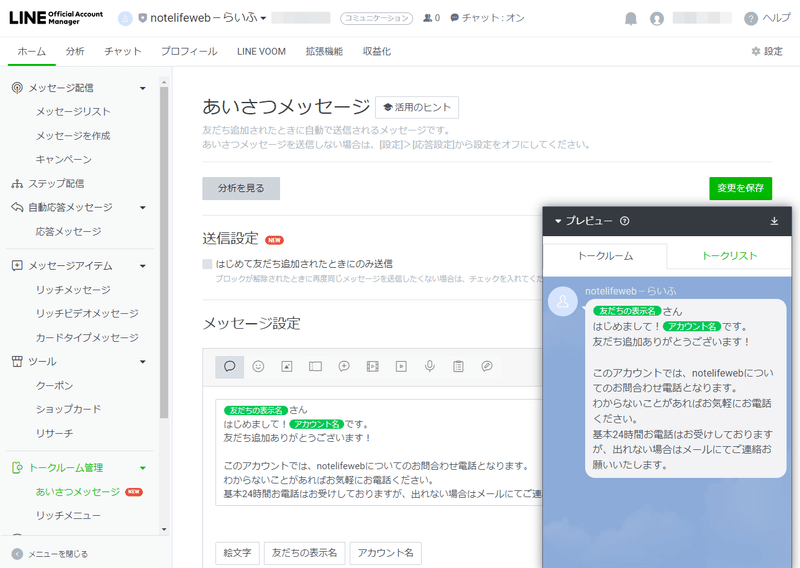Open メッセージを作成 in sidebar

click(x=73, y=136)
